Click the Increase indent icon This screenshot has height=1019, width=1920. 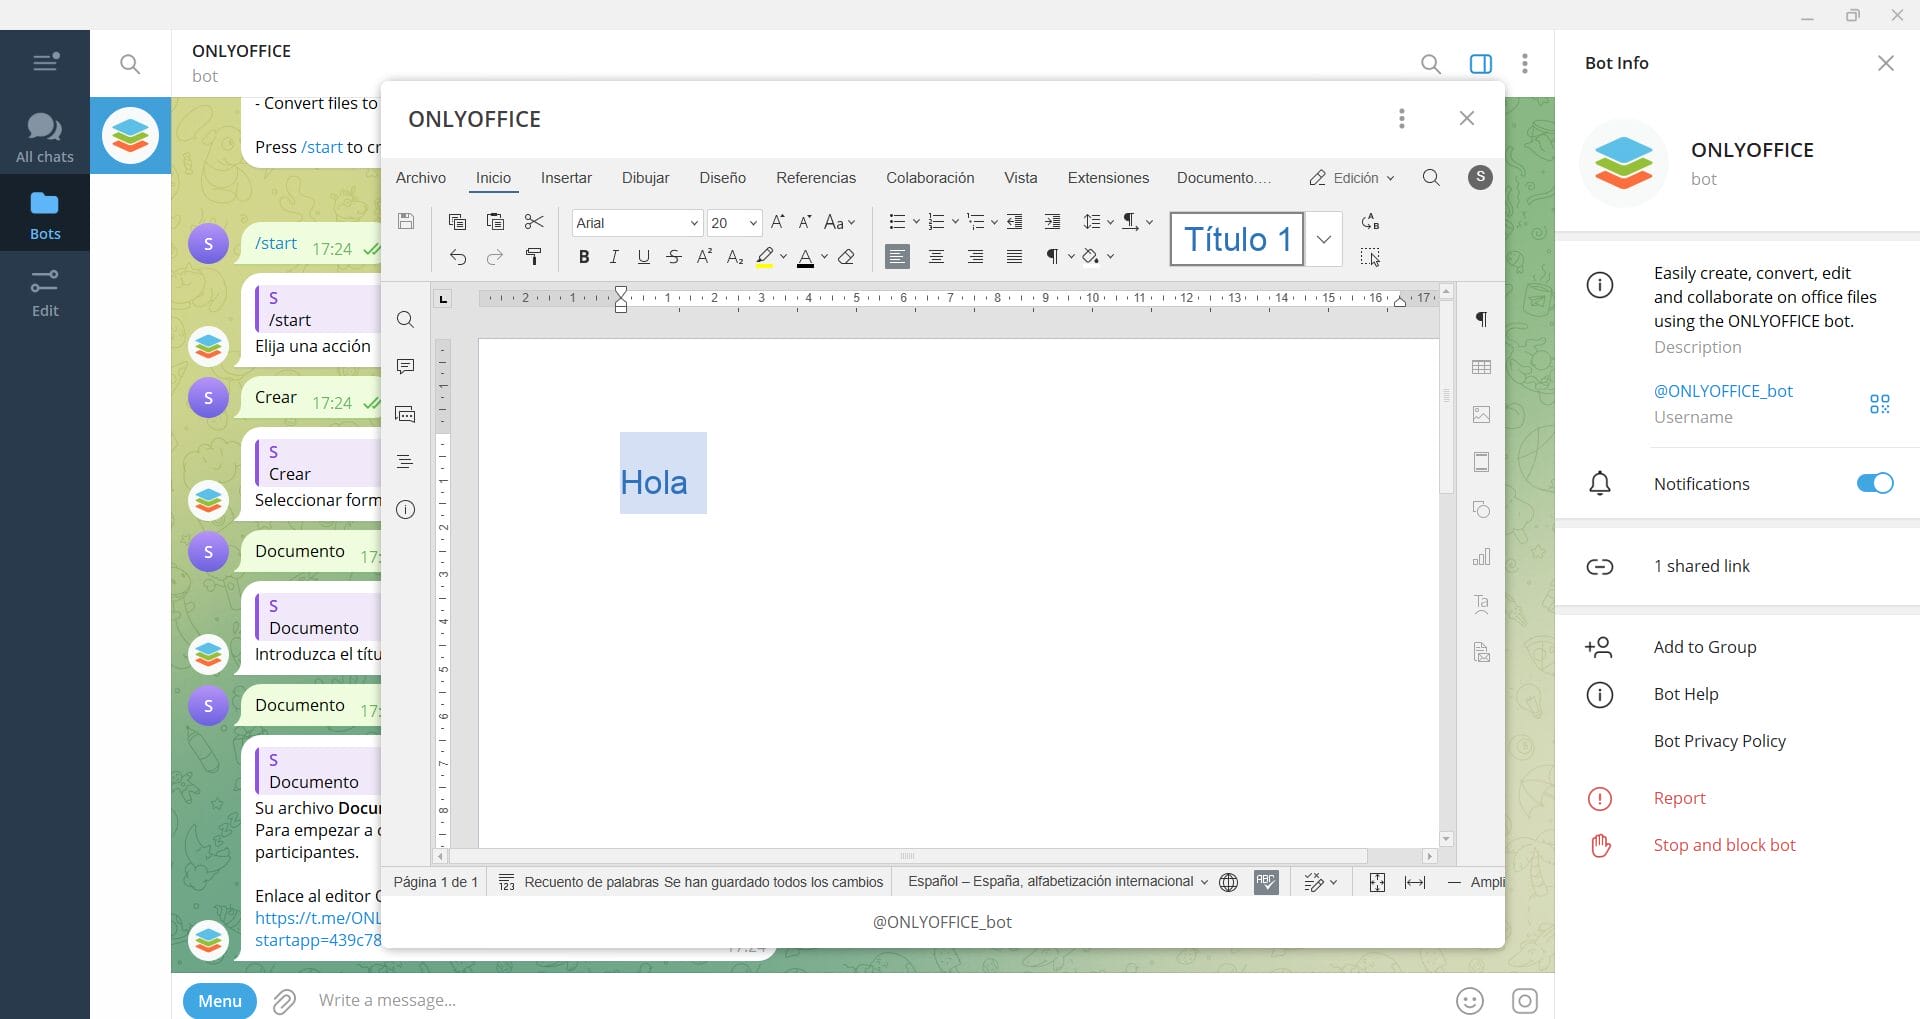pyautogui.click(x=1052, y=222)
